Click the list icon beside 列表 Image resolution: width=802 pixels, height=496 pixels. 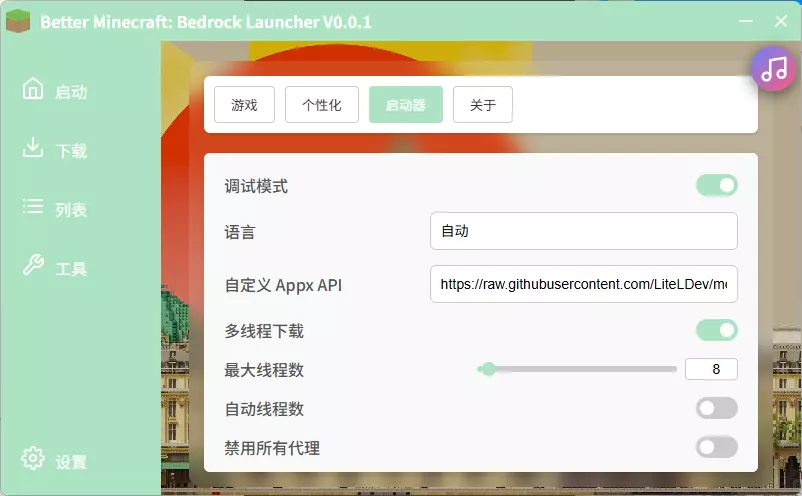click(33, 206)
